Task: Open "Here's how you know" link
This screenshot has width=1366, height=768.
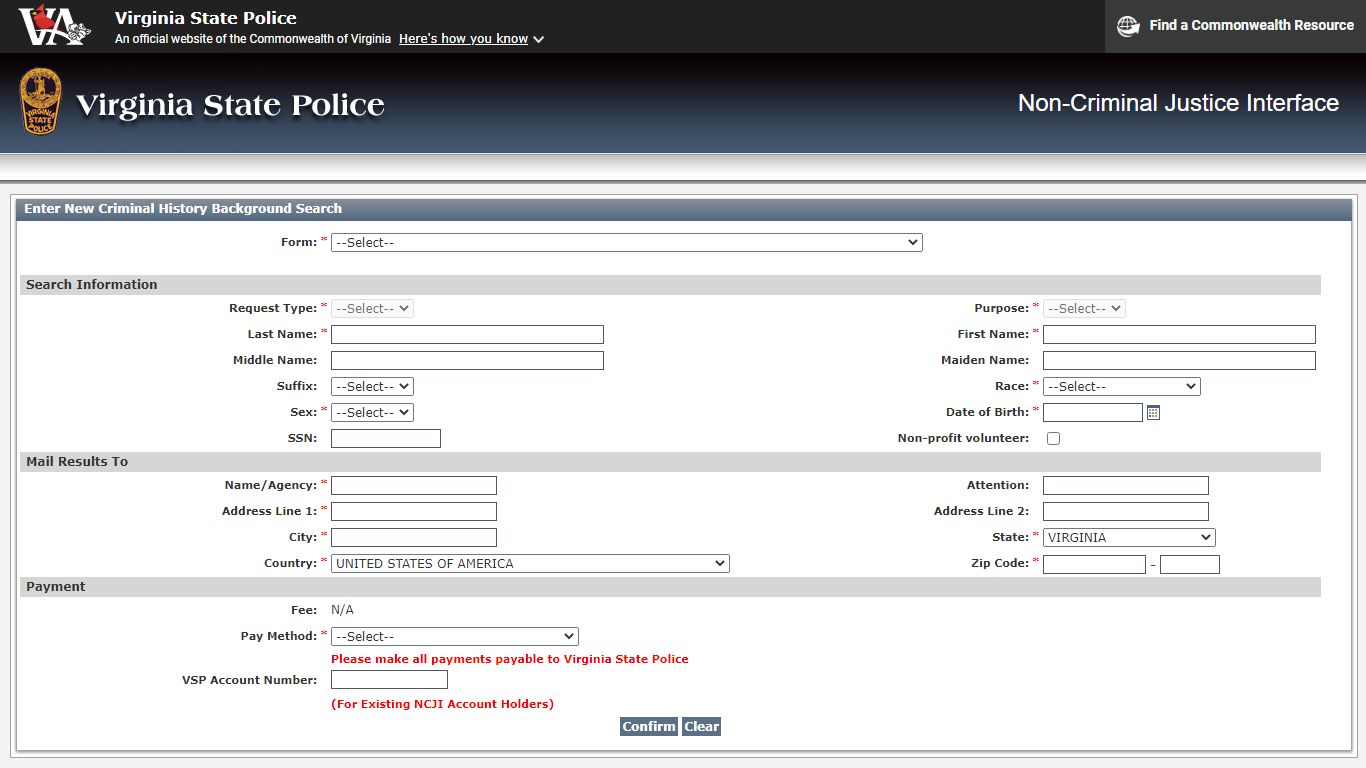Action: (x=463, y=39)
